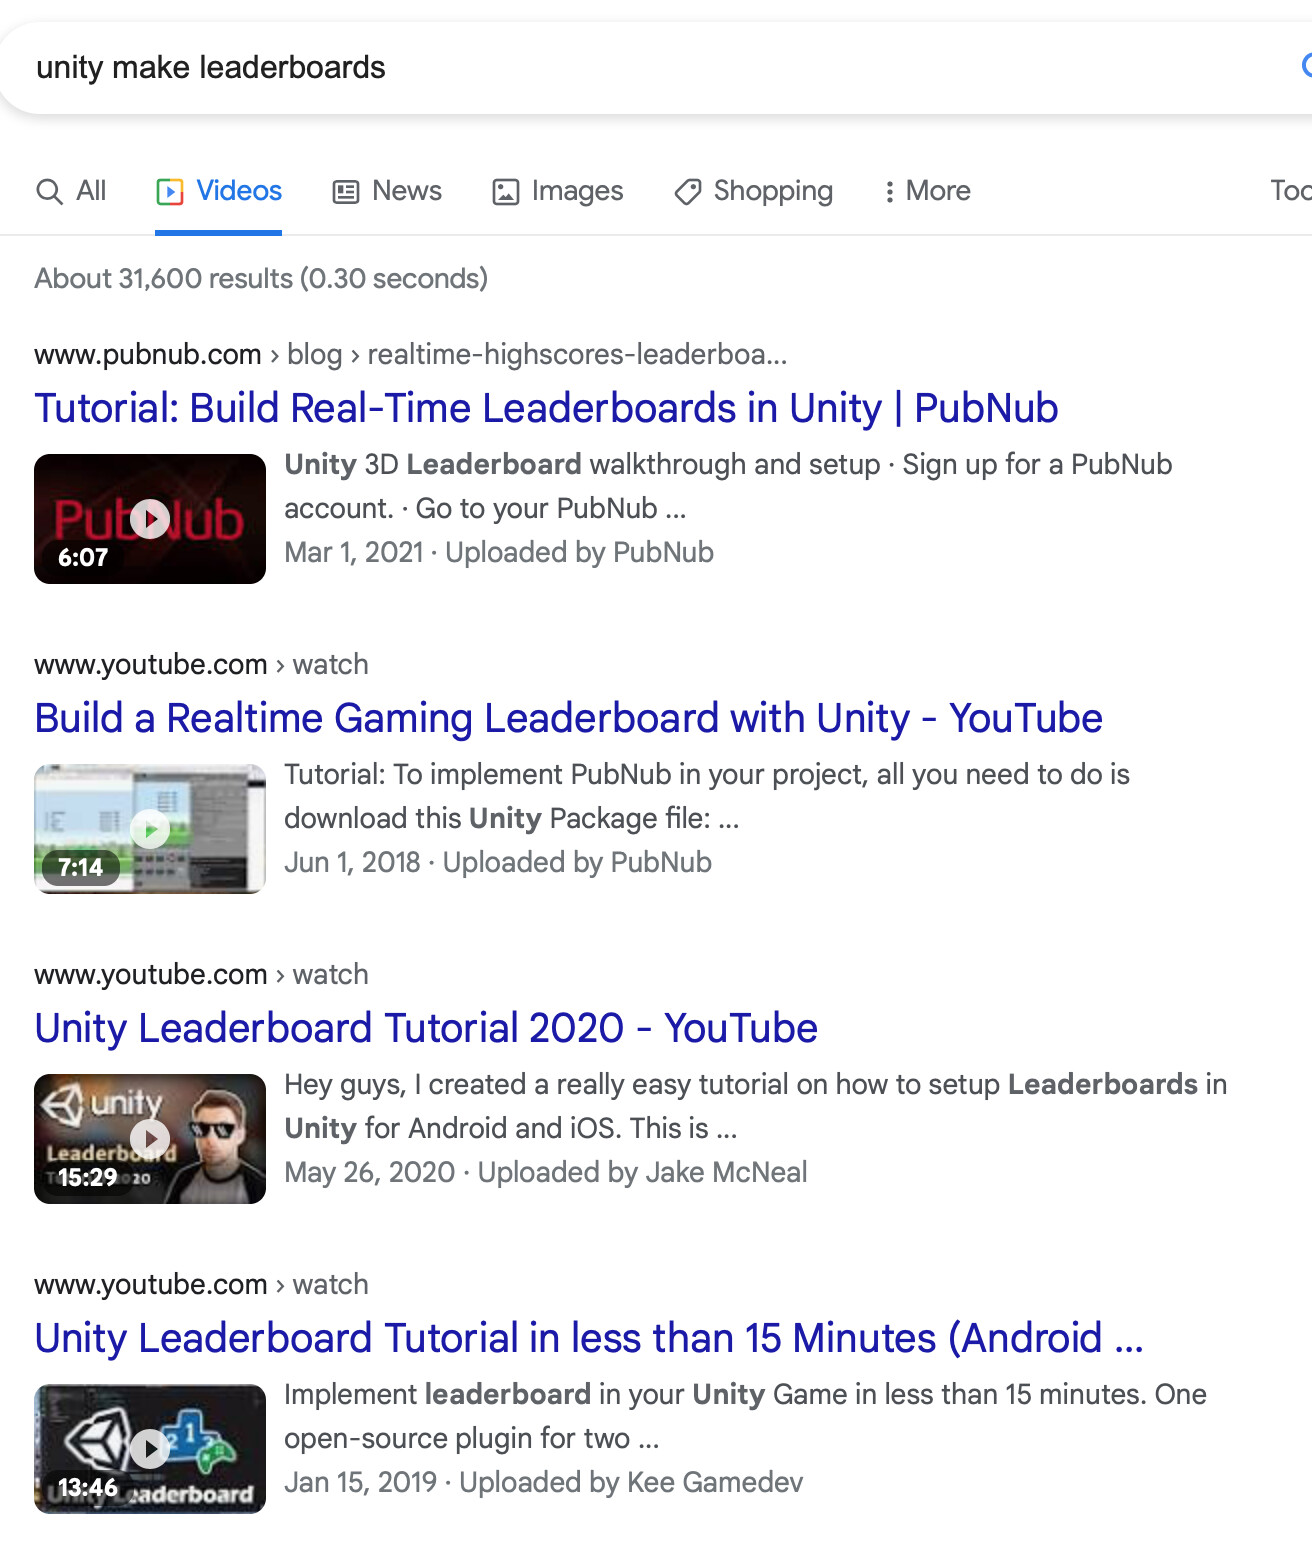
Task: Open 'Tutorial: Build Real-Time Leaderboards in Unity | PubNub' link
Action: (x=546, y=408)
